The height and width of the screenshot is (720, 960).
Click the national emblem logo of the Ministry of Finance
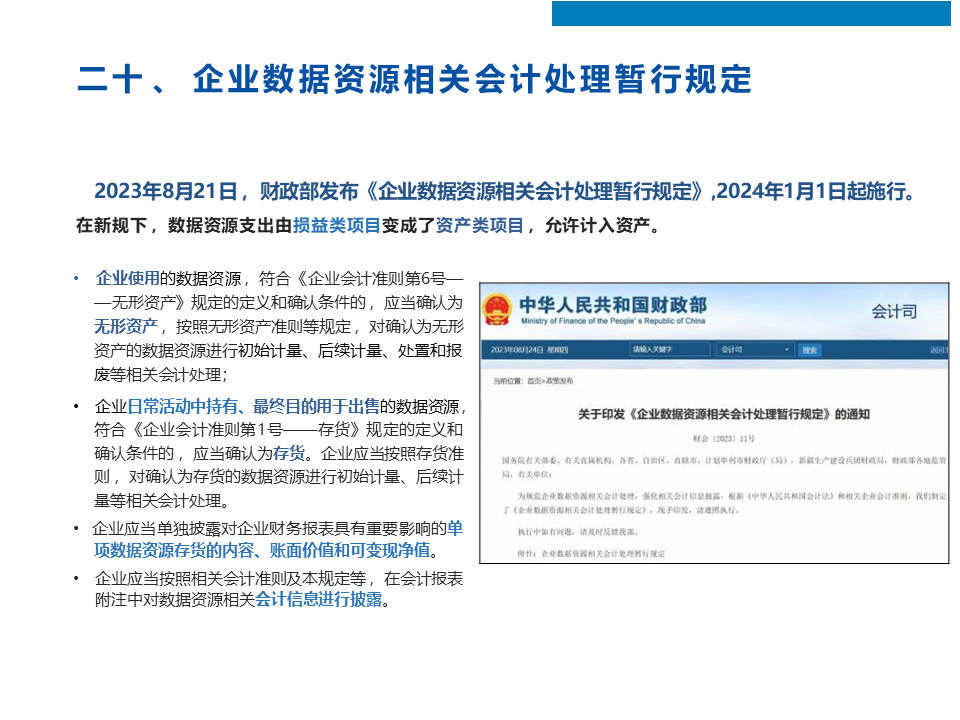(x=497, y=310)
